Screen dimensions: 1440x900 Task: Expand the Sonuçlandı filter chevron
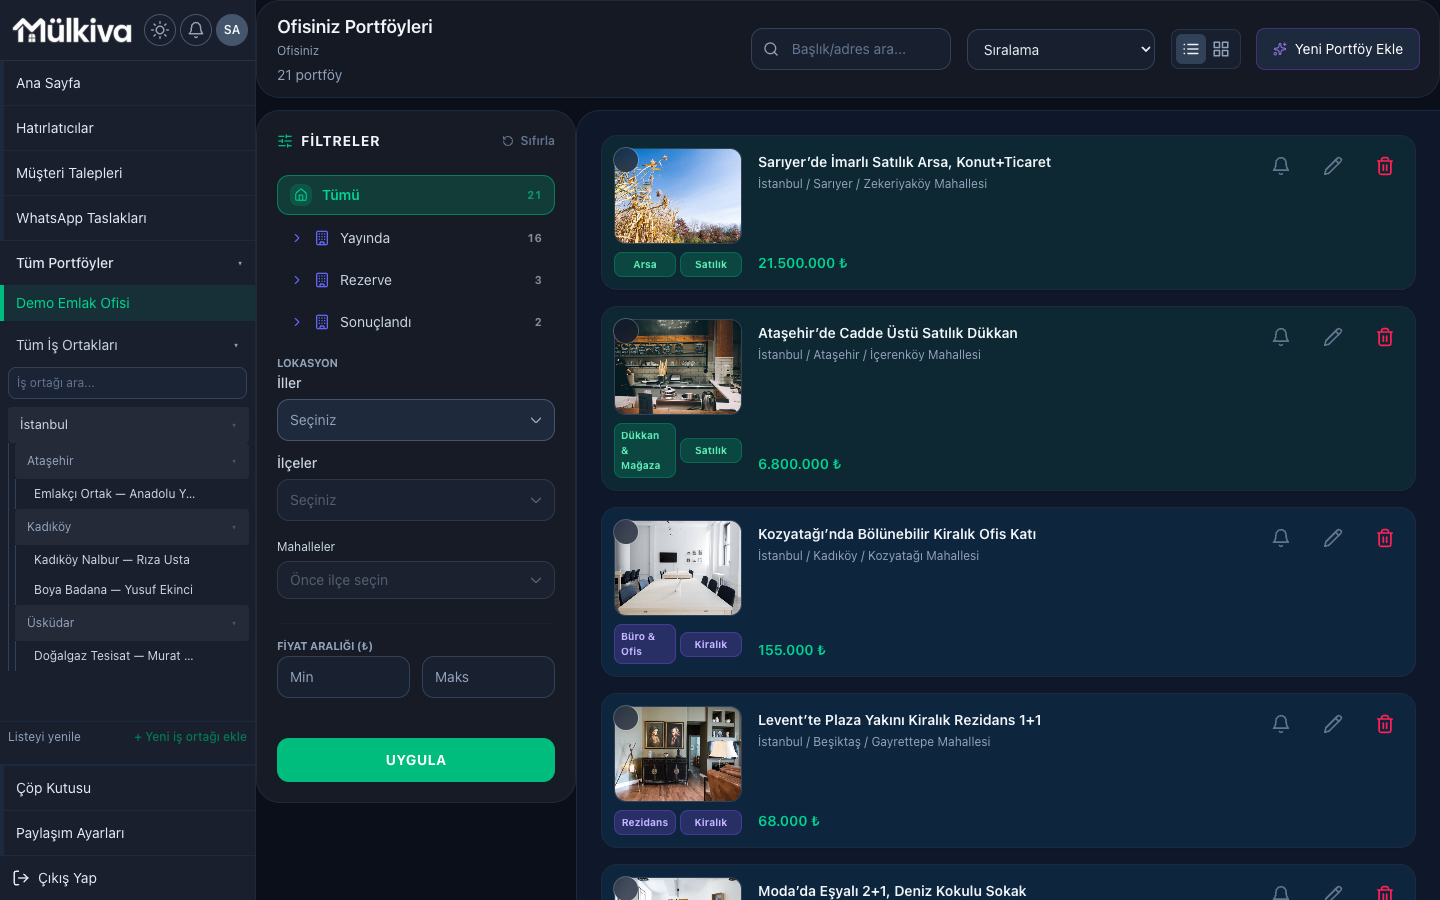[x=297, y=322]
